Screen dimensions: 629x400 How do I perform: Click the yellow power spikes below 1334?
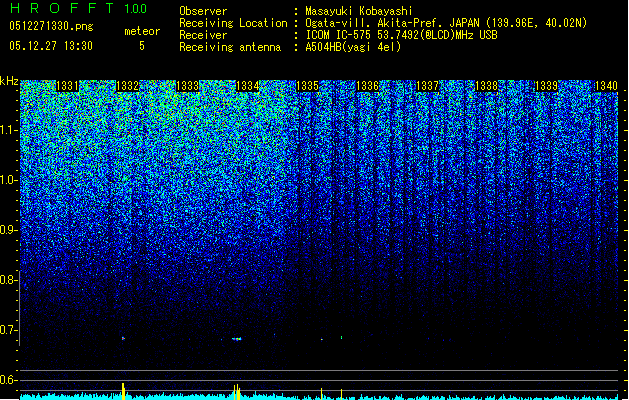tap(237, 392)
